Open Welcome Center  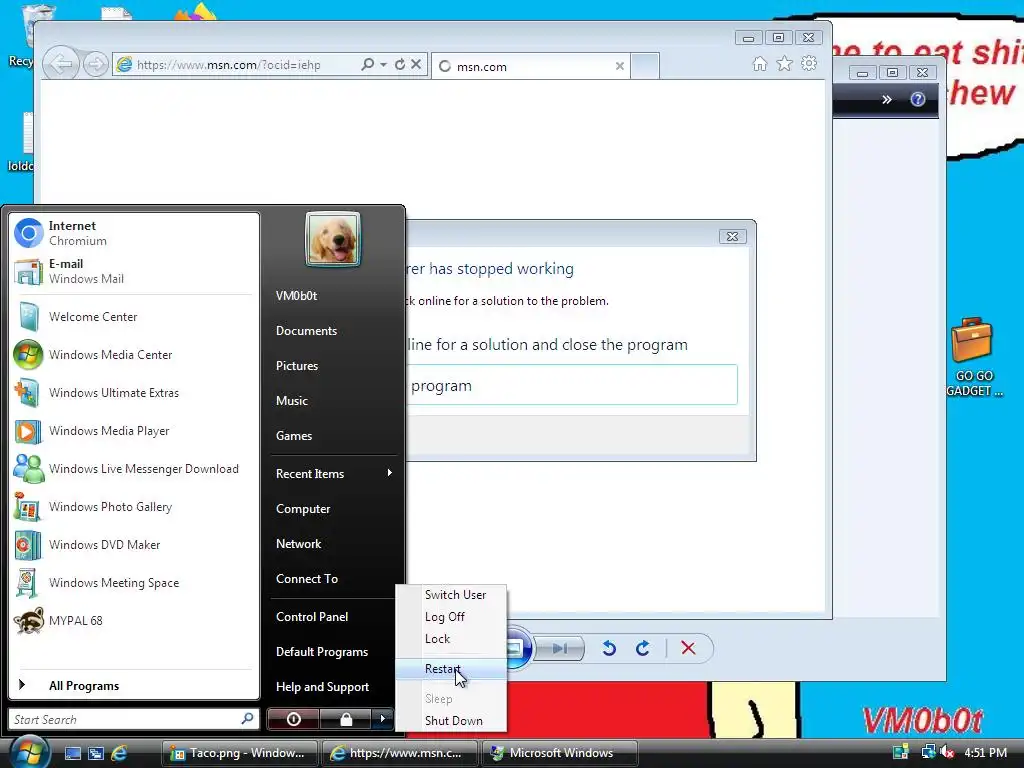[134, 317]
